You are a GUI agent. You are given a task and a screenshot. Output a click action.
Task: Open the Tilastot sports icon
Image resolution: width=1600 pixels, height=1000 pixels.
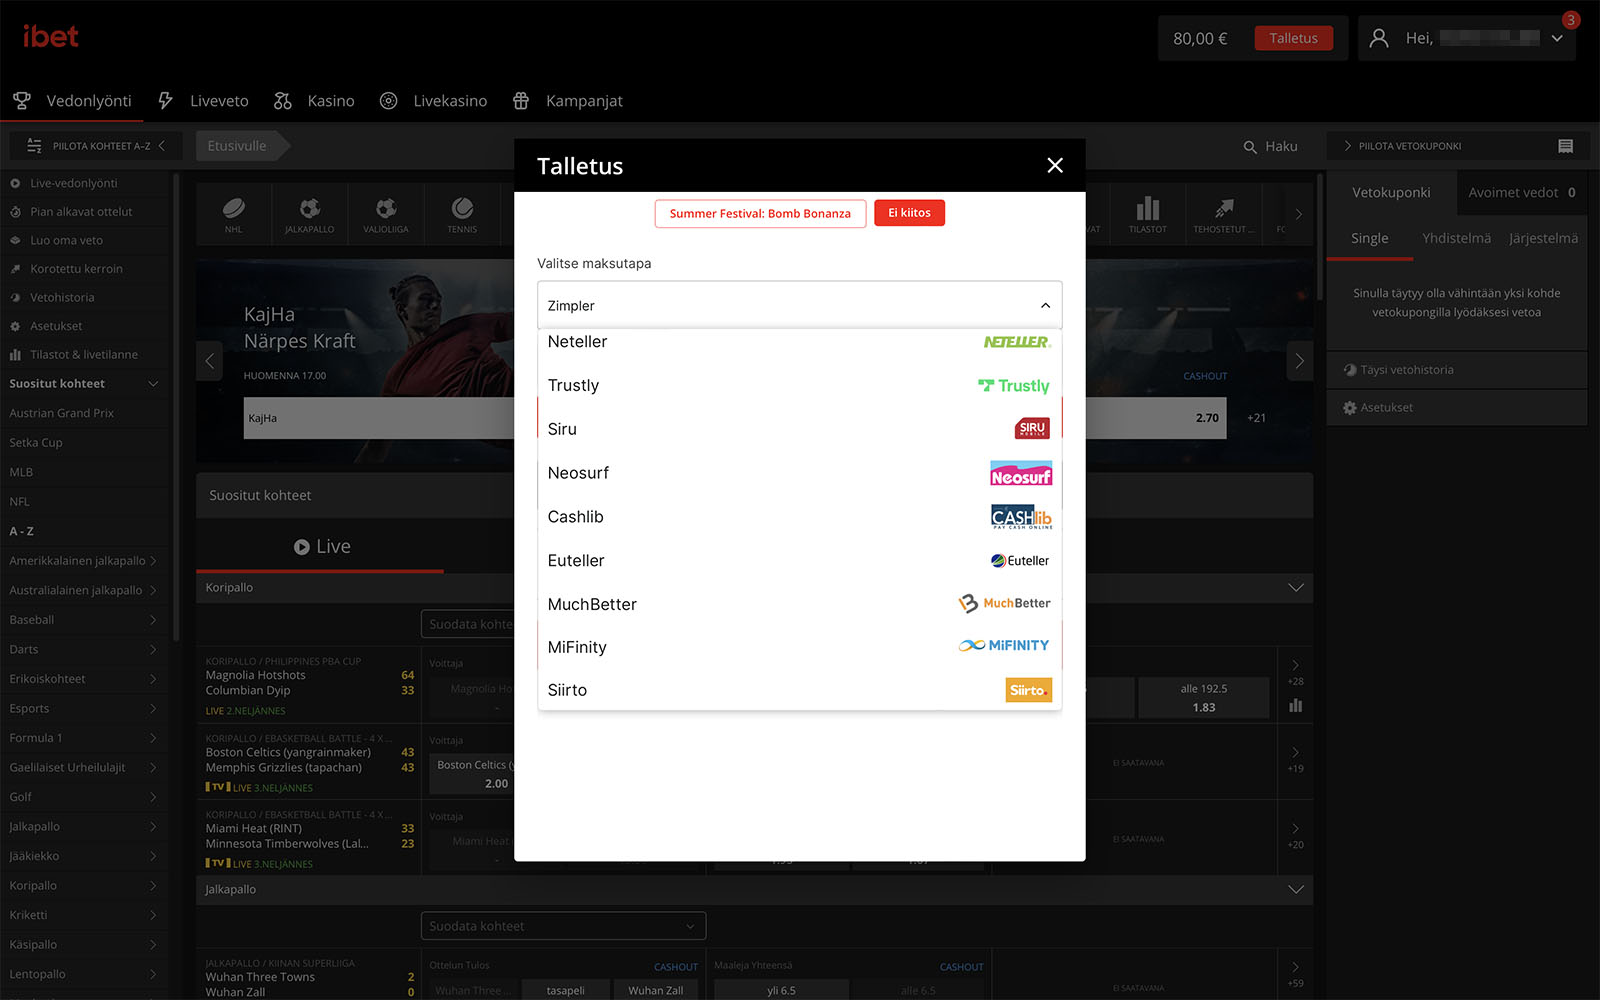pos(1147,212)
